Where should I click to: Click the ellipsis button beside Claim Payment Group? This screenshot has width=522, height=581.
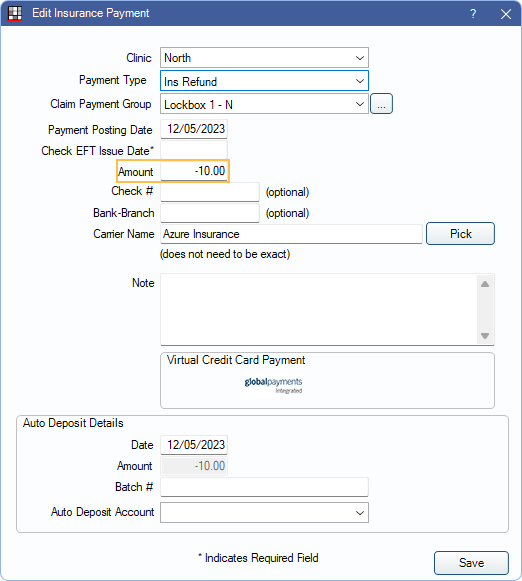(x=381, y=104)
